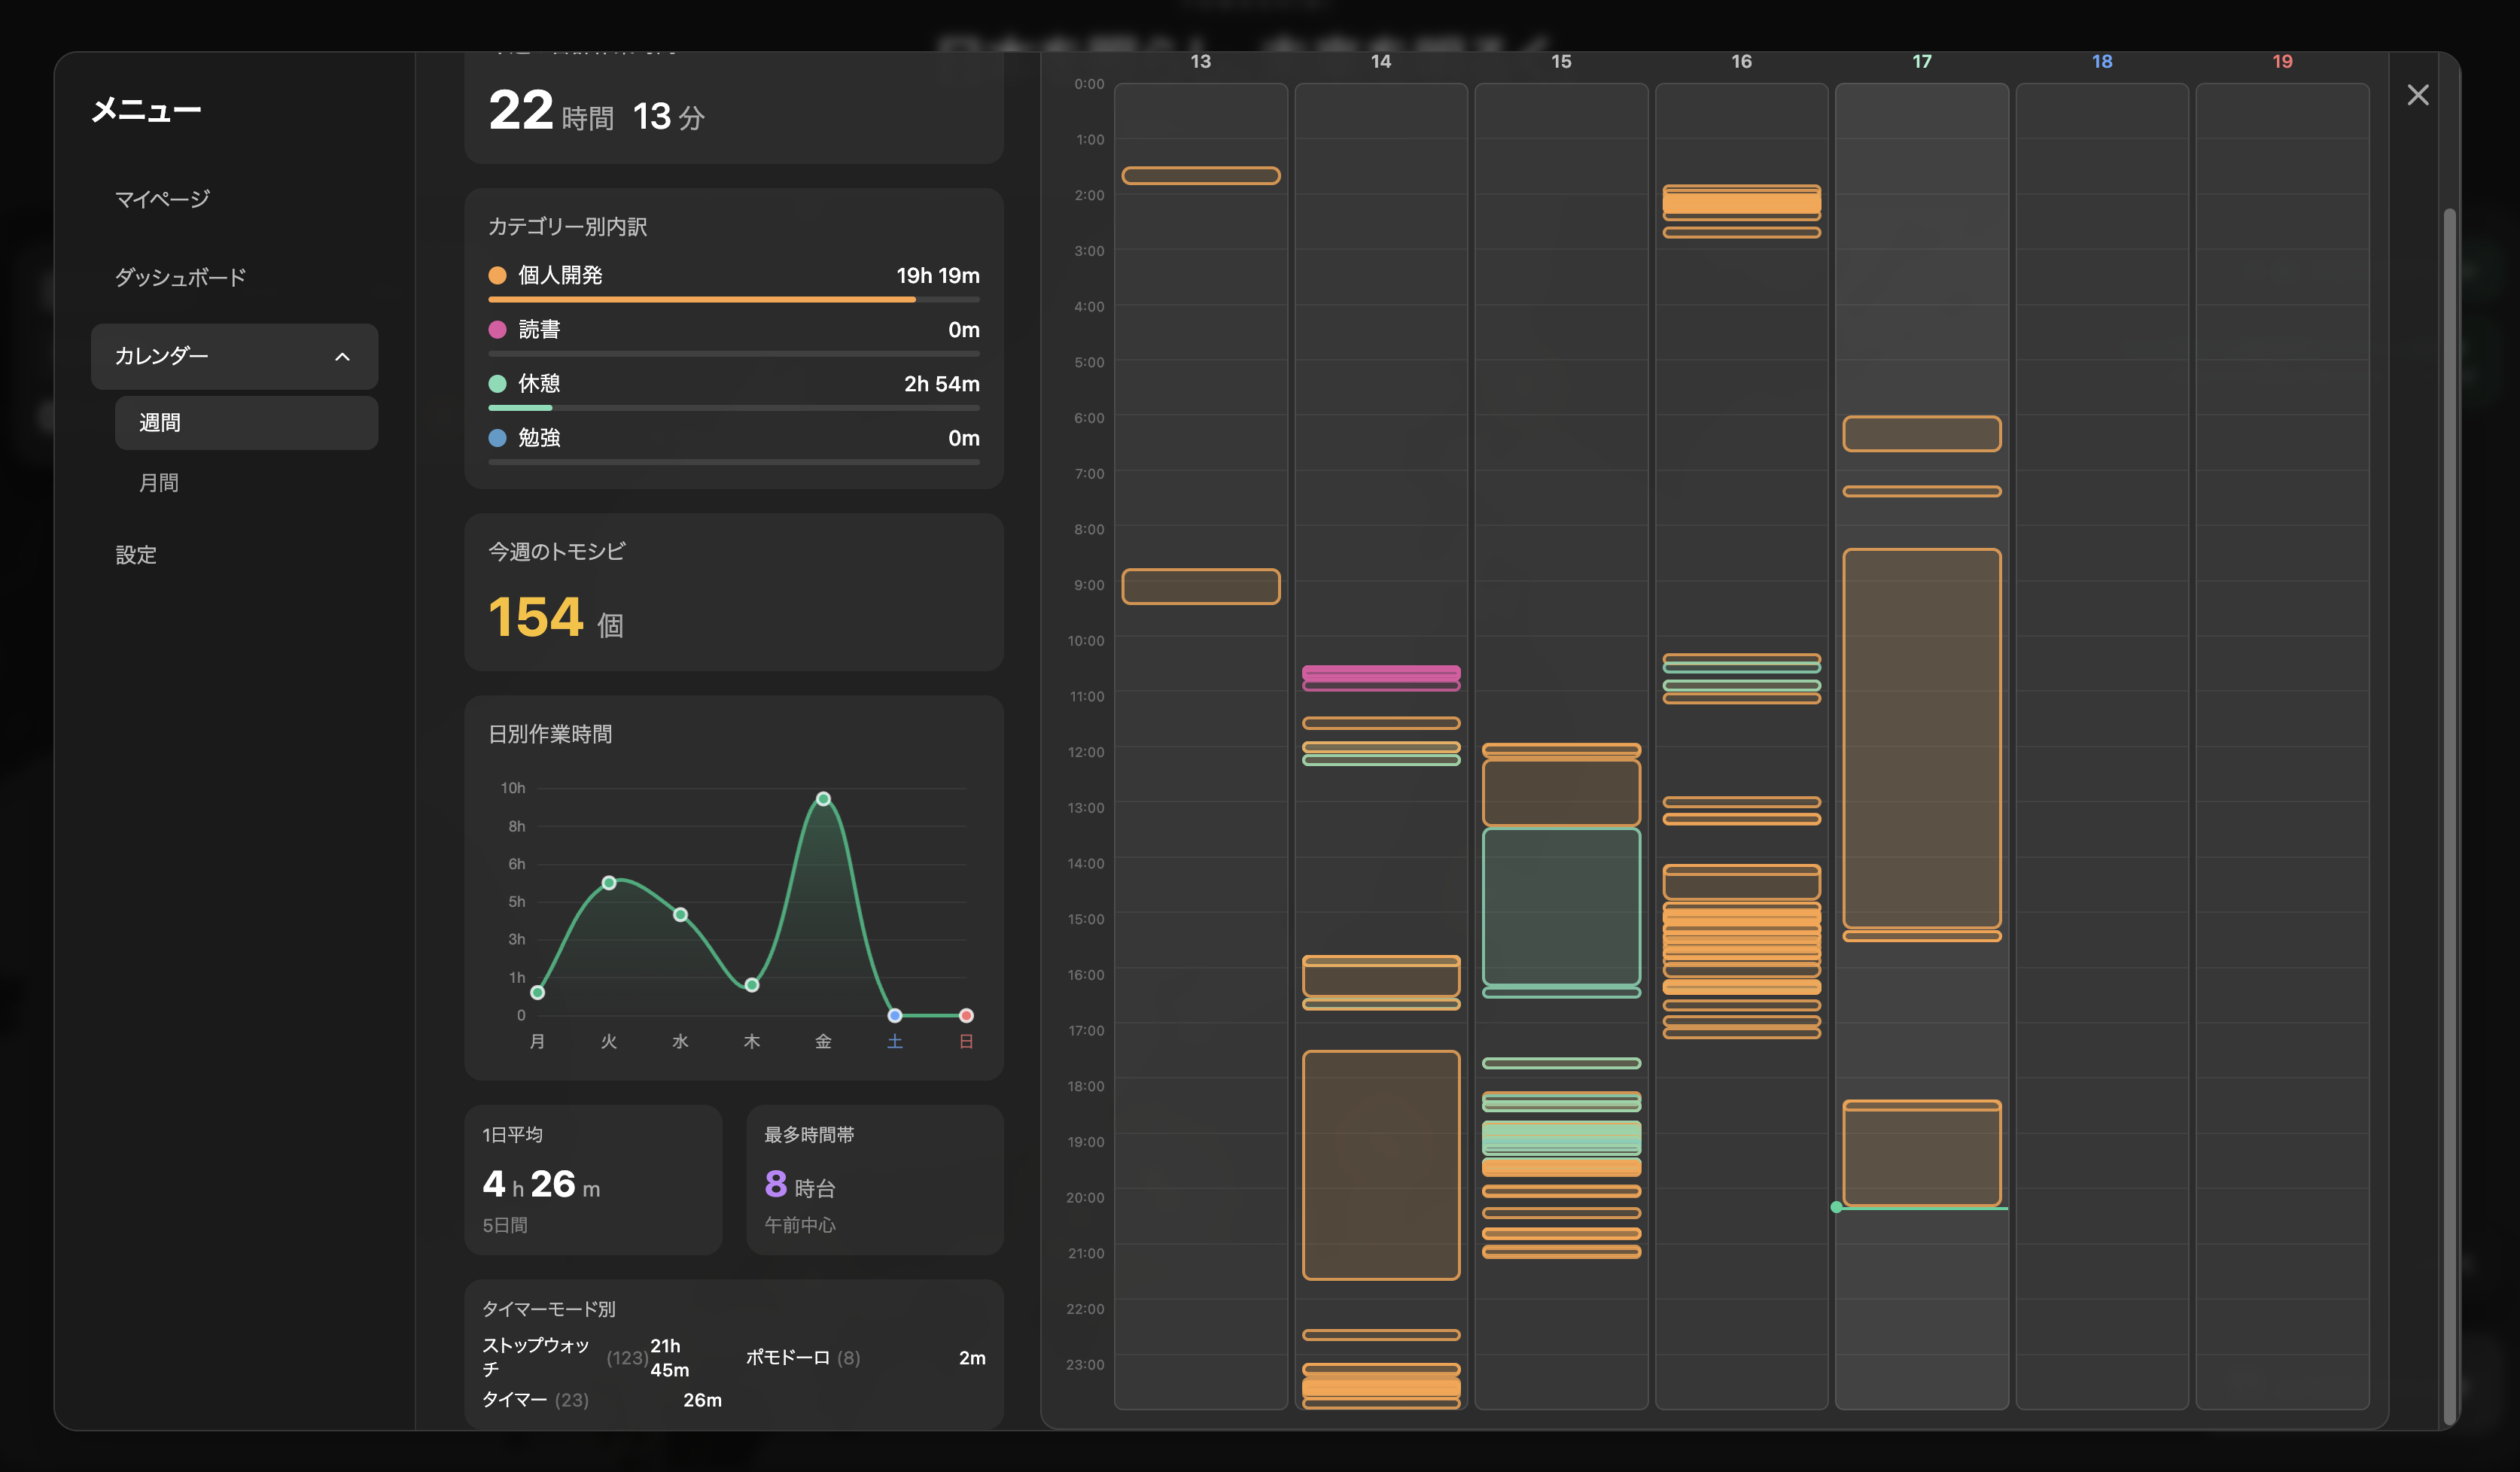Close the calendar modal with X icon
The height and width of the screenshot is (1472, 2520).
(x=2417, y=95)
